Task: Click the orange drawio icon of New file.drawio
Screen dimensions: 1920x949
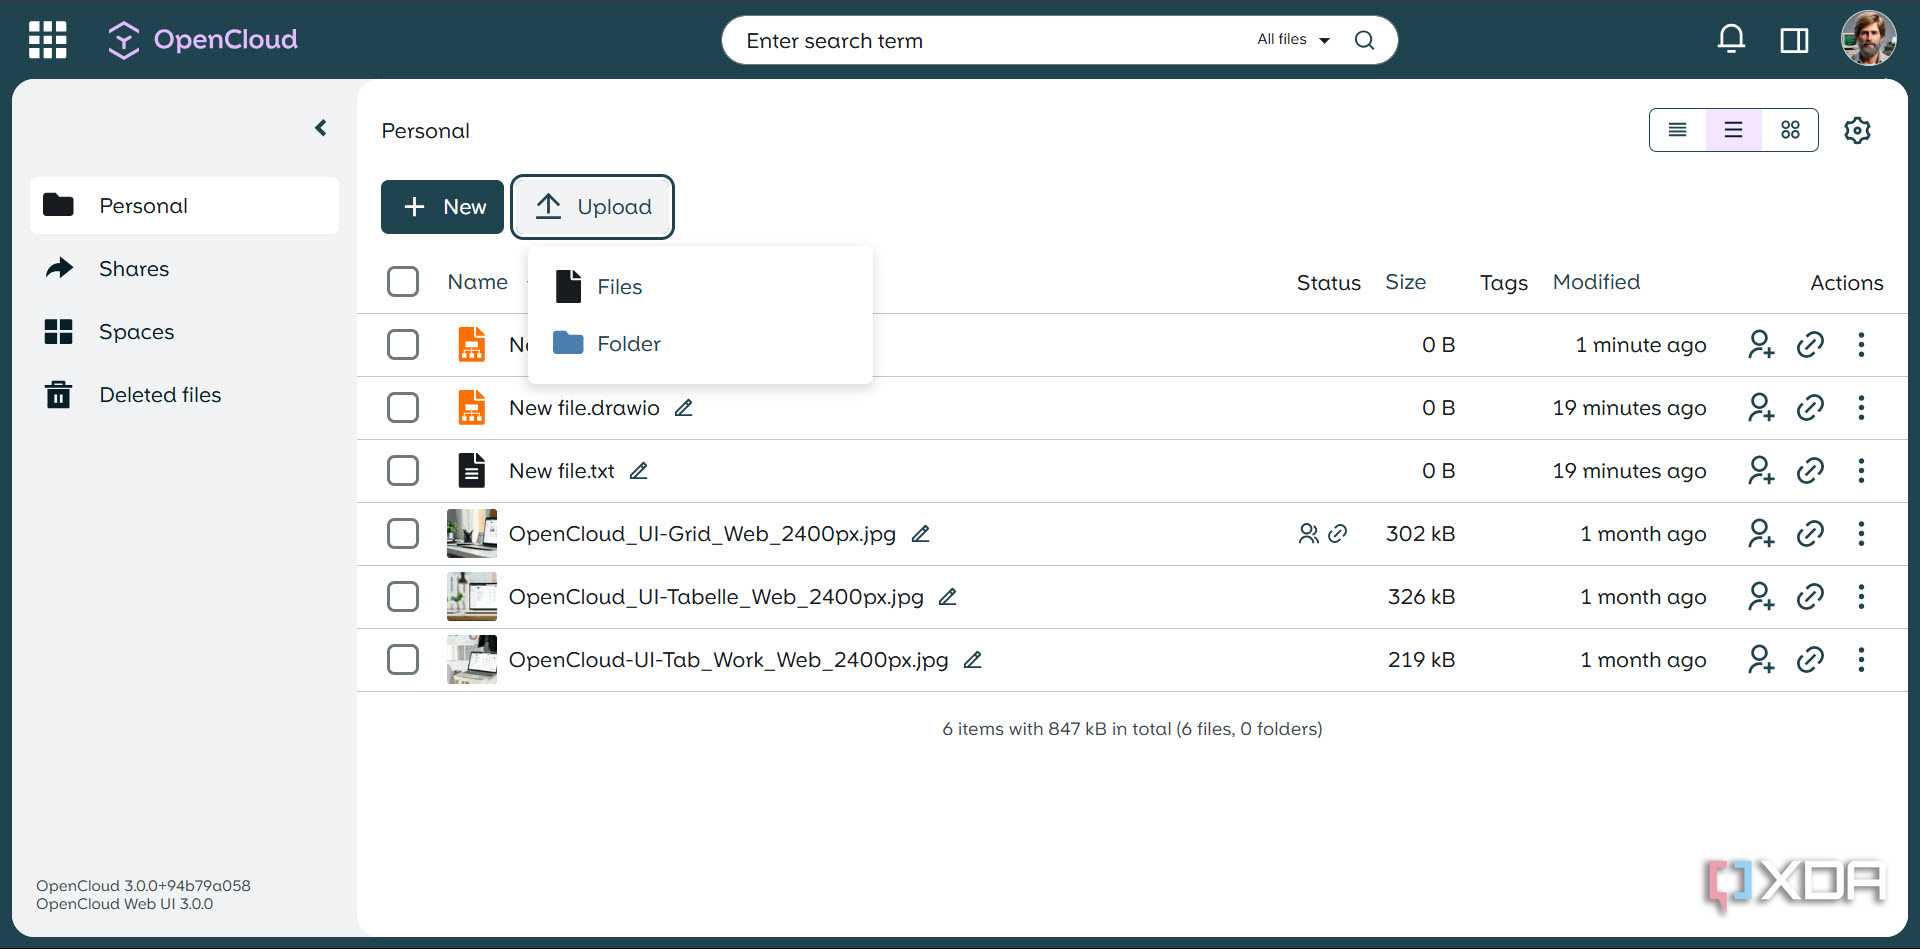Action: [472, 408]
